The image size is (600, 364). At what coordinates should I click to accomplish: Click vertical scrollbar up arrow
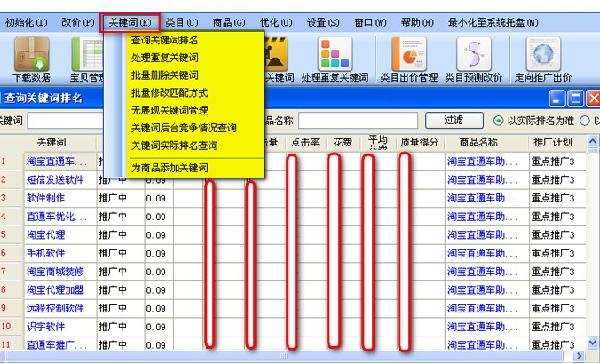(x=592, y=142)
